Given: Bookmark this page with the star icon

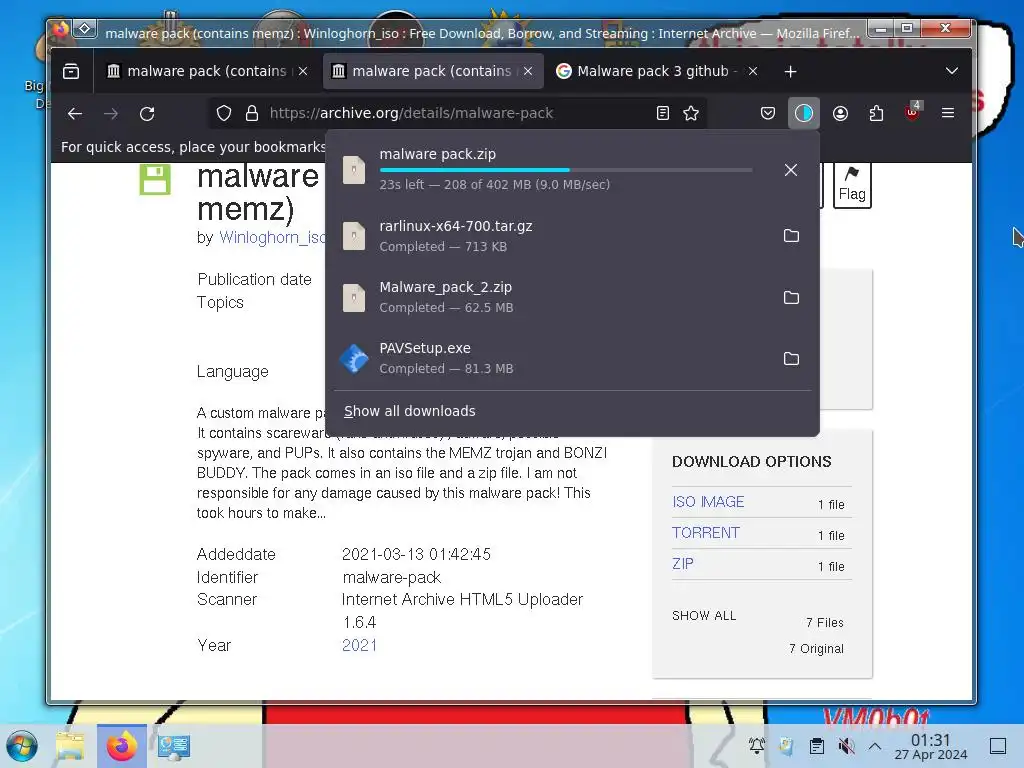Looking at the screenshot, I should point(691,114).
